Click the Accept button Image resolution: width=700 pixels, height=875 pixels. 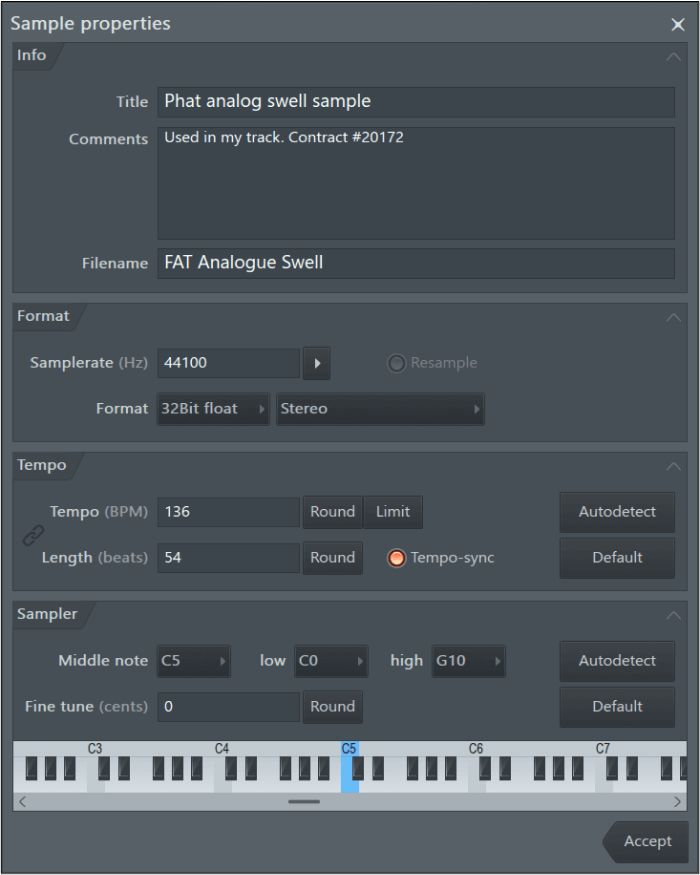click(x=646, y=841)
